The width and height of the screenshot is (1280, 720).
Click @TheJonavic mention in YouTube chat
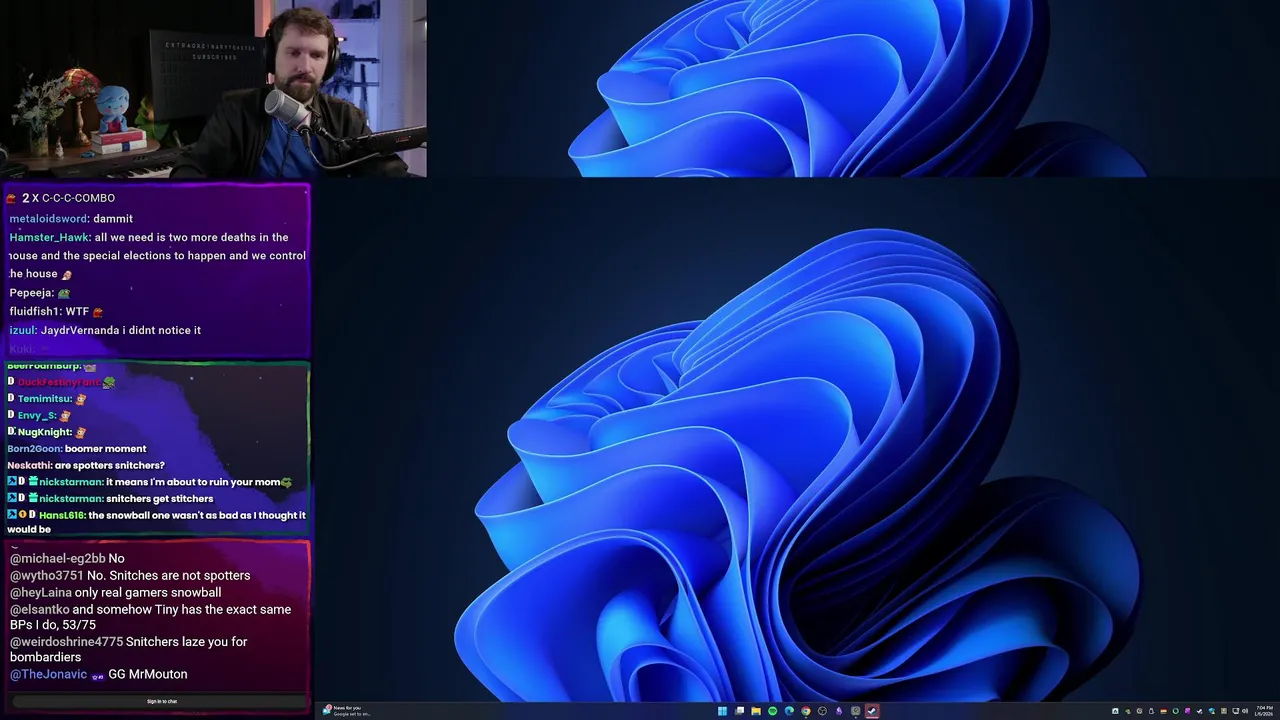(48, 674)
